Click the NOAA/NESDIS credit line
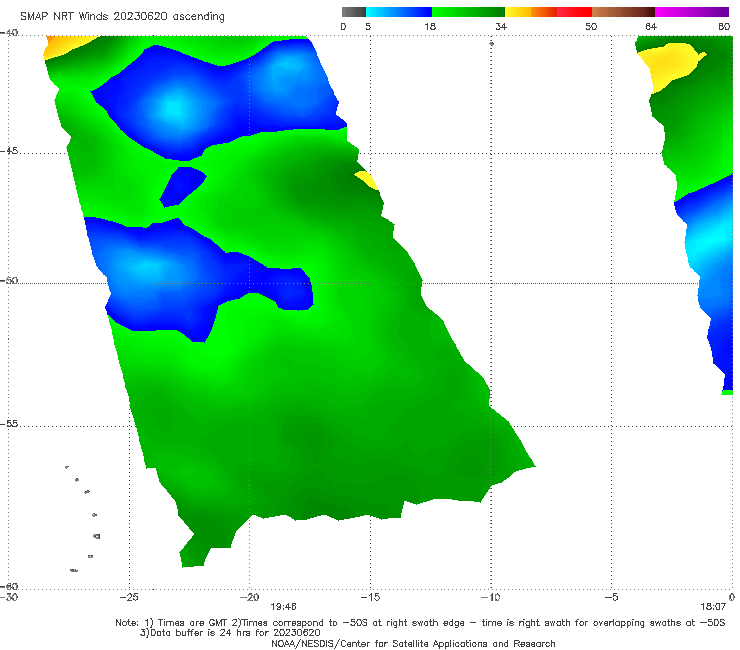 coord(413,643)
